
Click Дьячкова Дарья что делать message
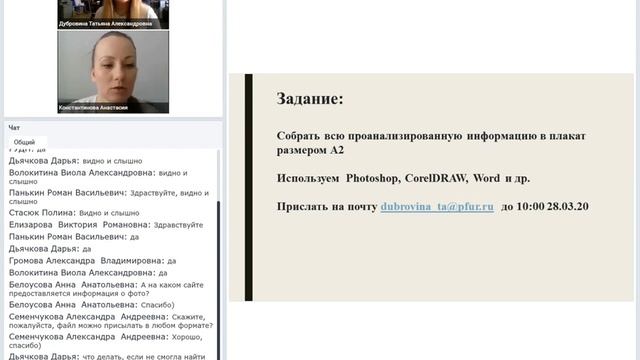[107, 356]
